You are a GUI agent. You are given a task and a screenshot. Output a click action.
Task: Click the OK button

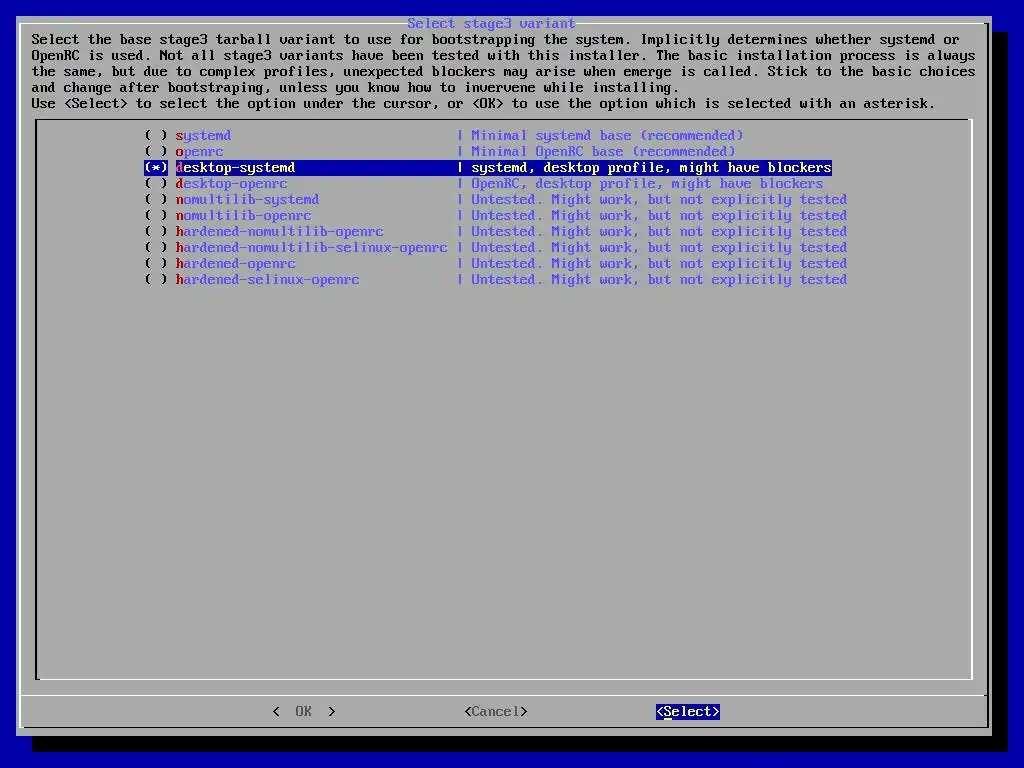click(x=304, y=711)
